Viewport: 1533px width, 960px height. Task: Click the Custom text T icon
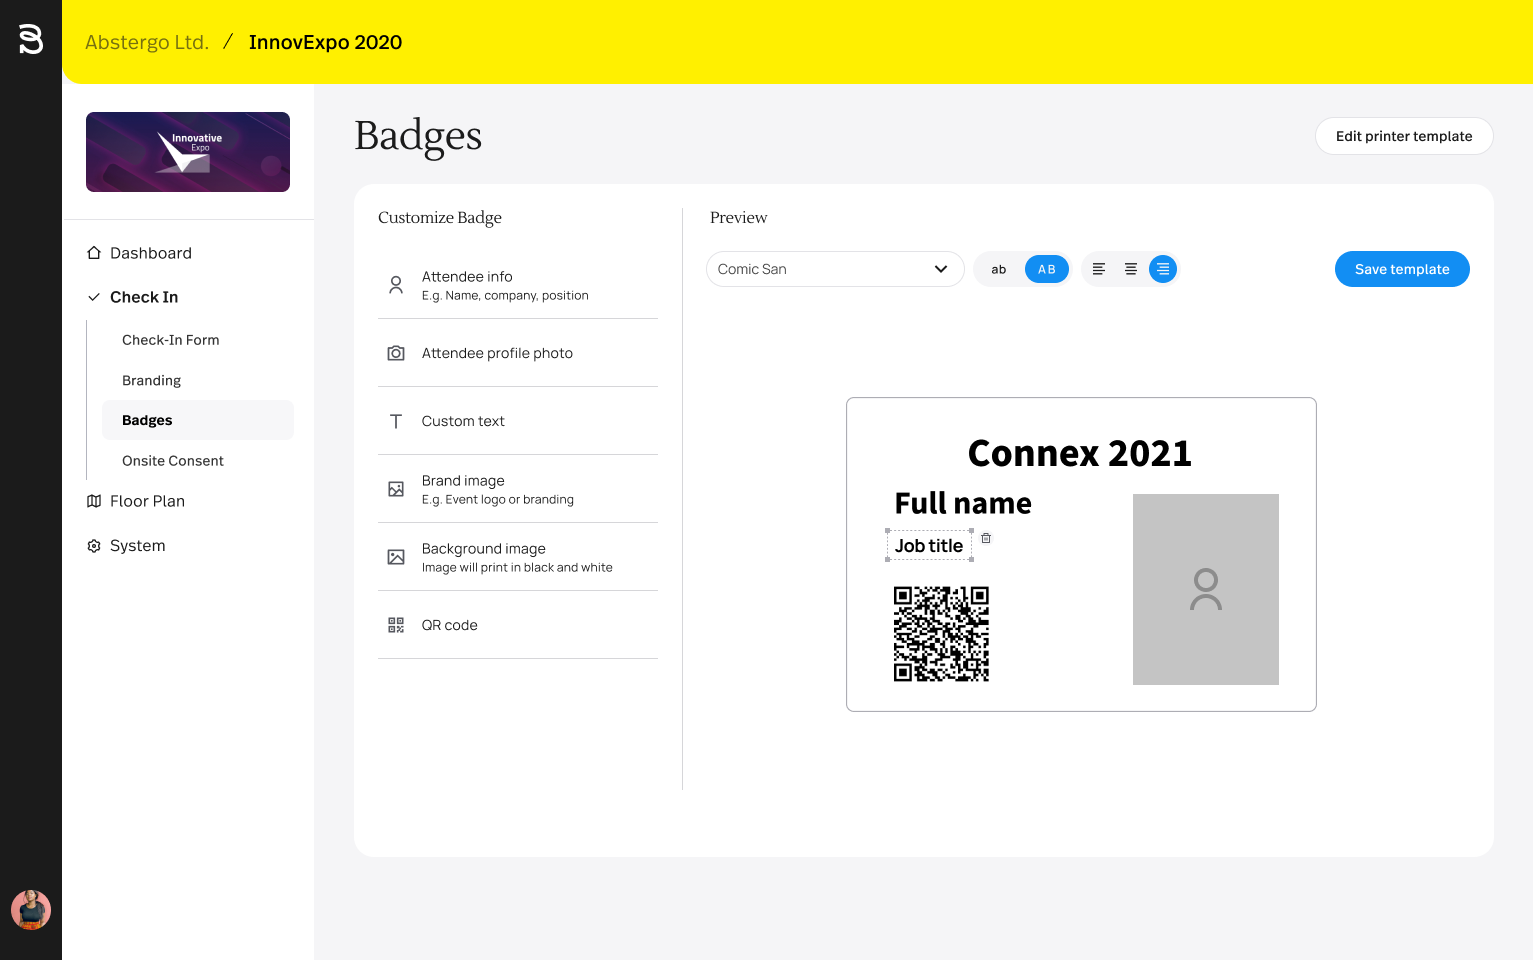[396, 421]
